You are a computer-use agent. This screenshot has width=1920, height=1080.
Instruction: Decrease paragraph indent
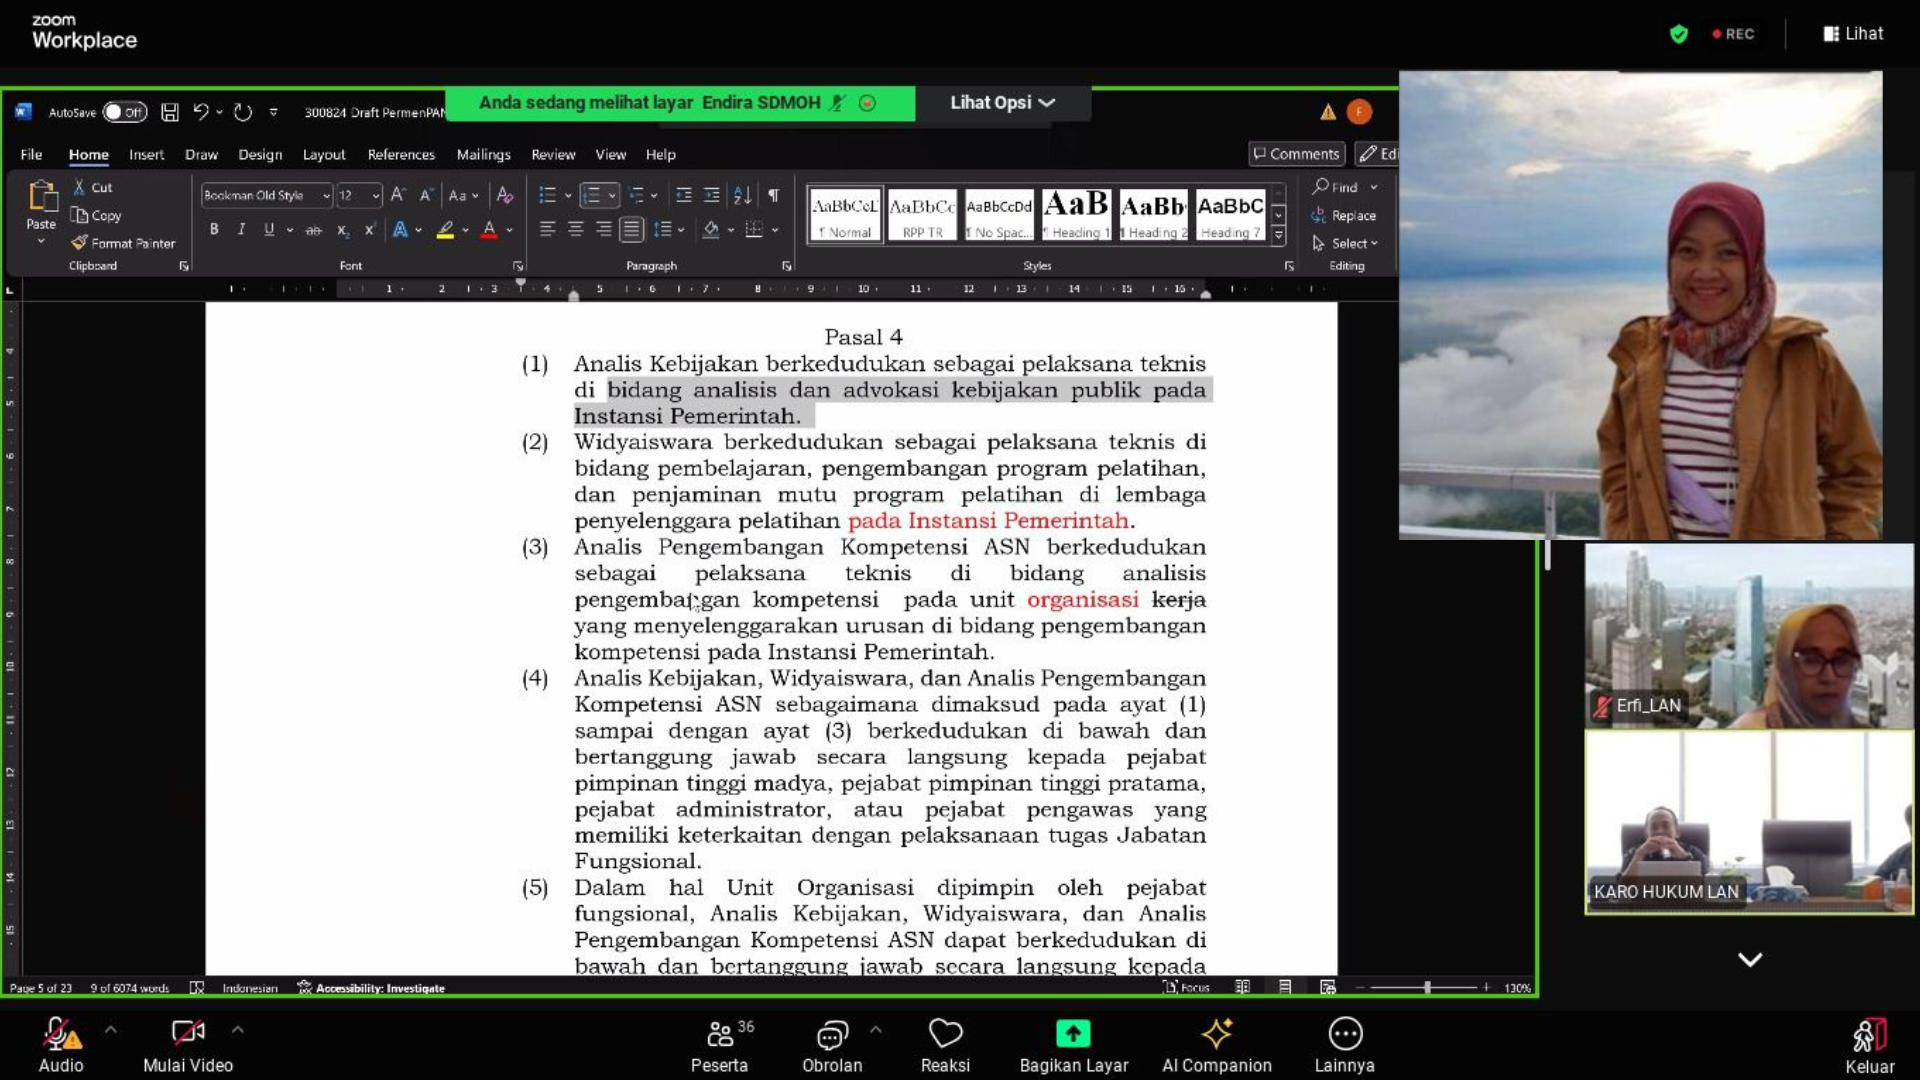[684, 195]
